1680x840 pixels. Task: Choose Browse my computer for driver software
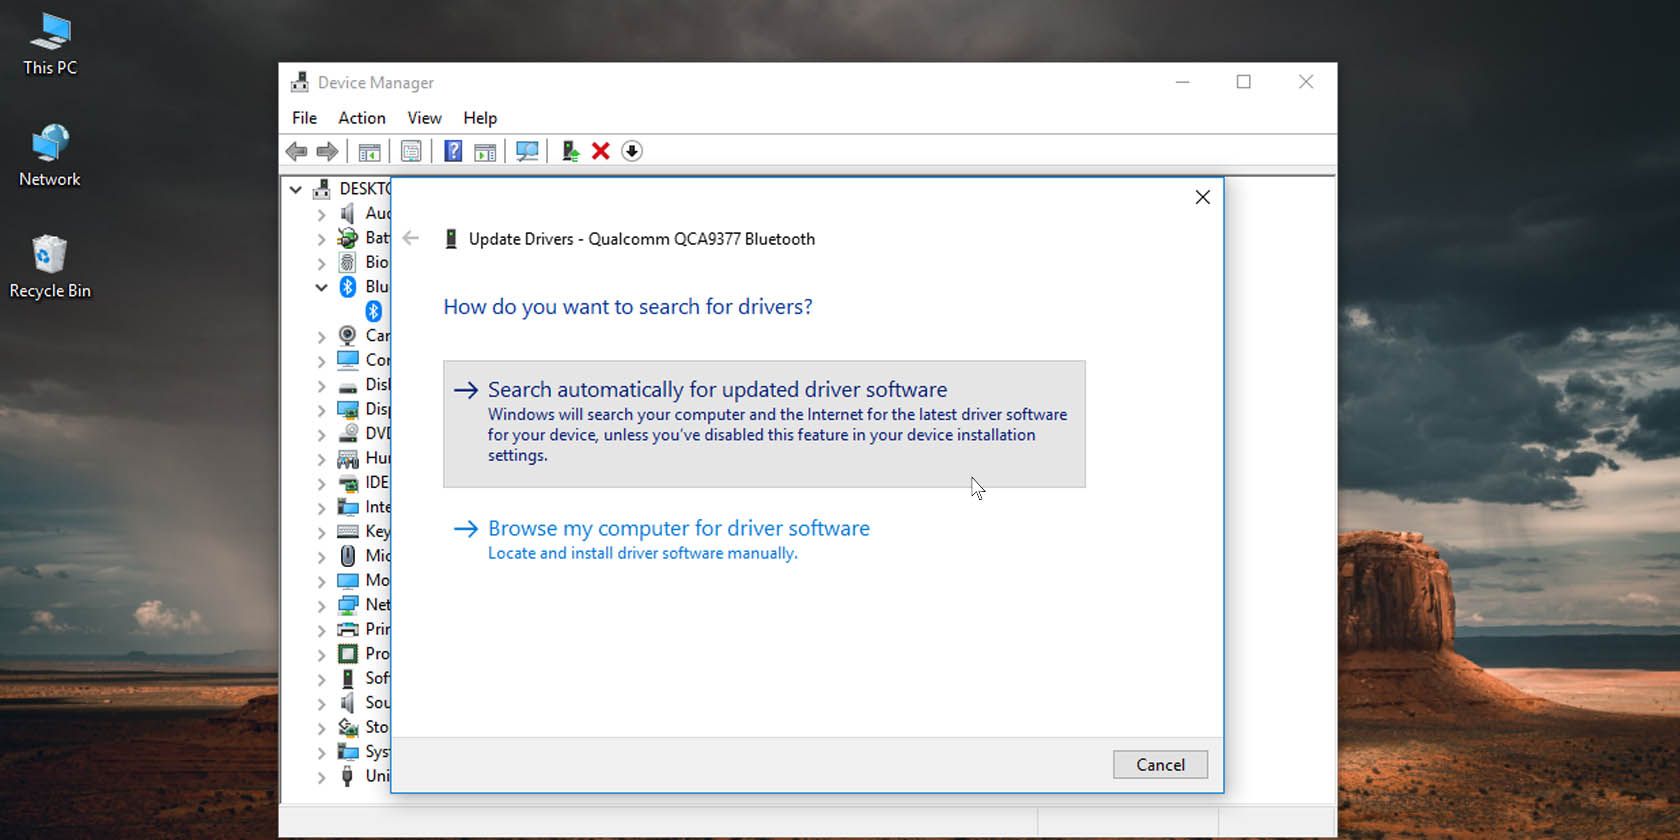click(678, 528)
